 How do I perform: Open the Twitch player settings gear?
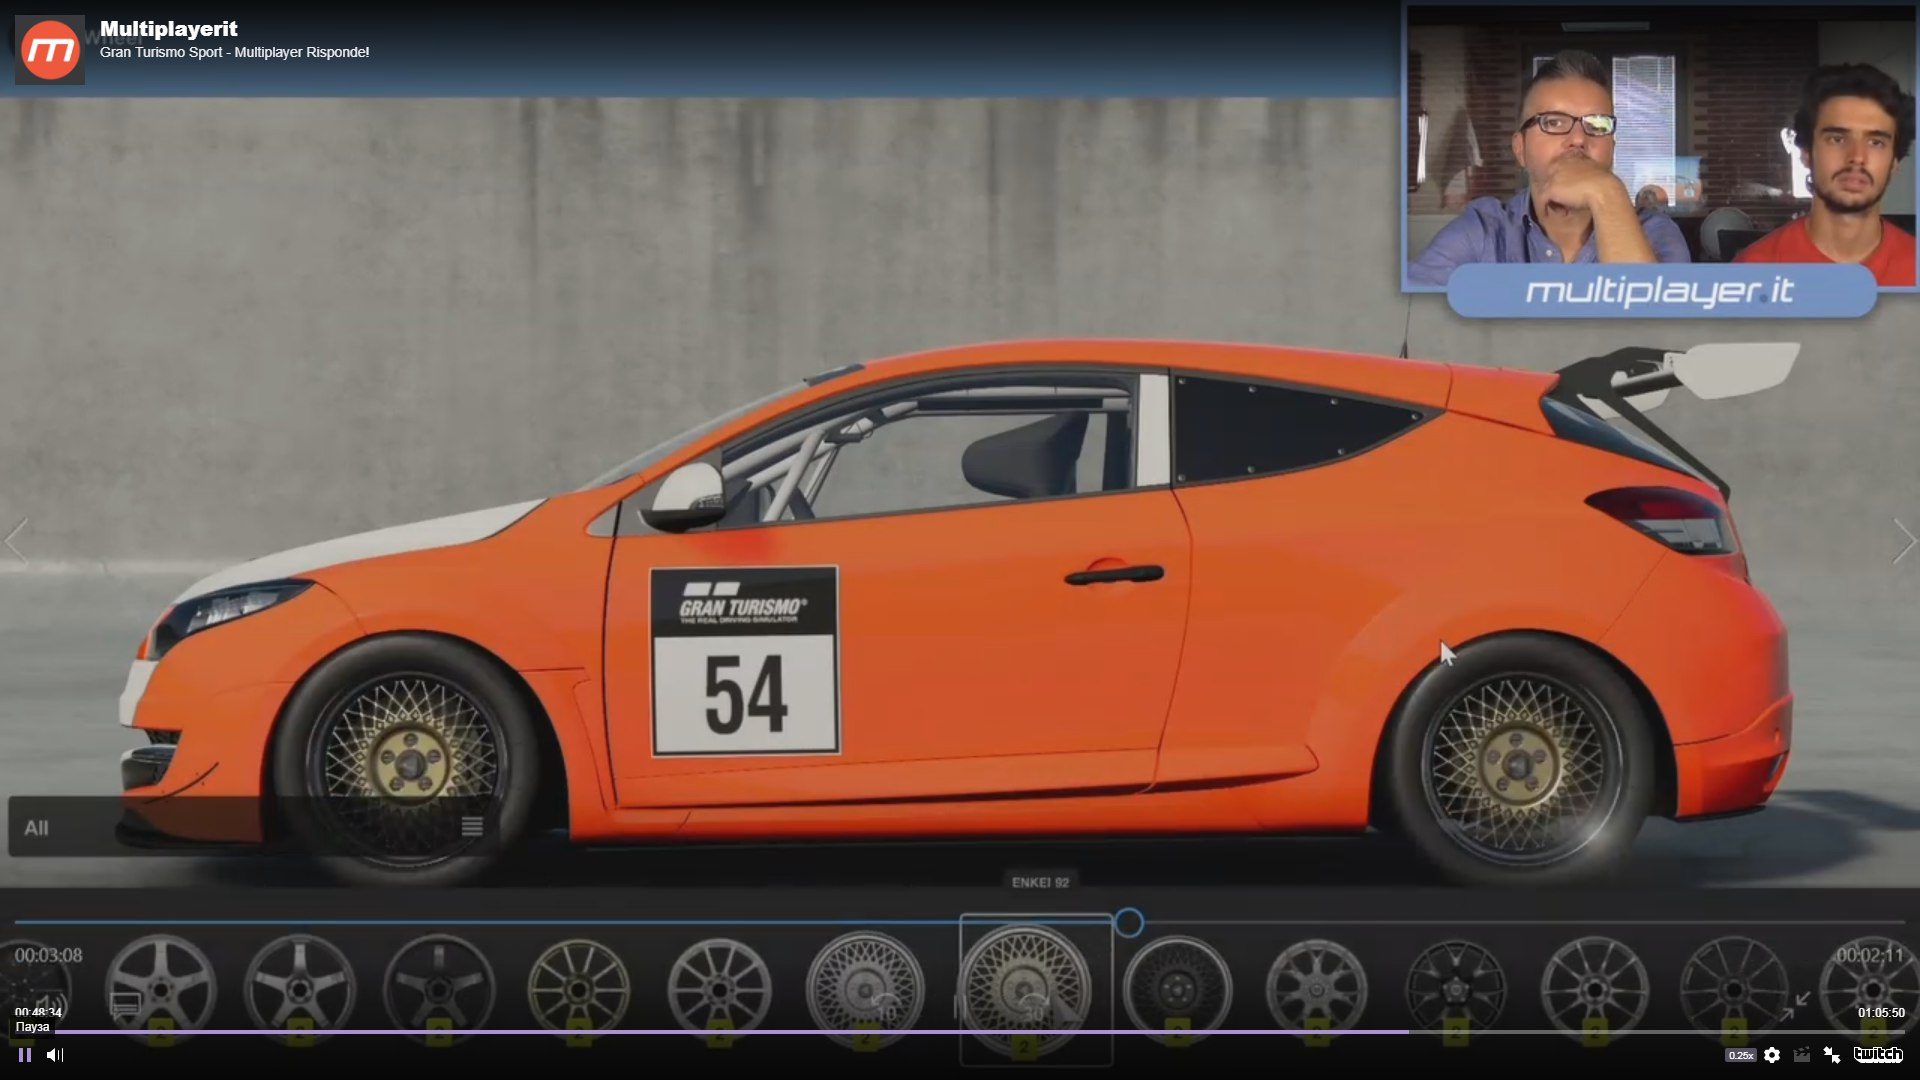[x=1772, y=1055]
